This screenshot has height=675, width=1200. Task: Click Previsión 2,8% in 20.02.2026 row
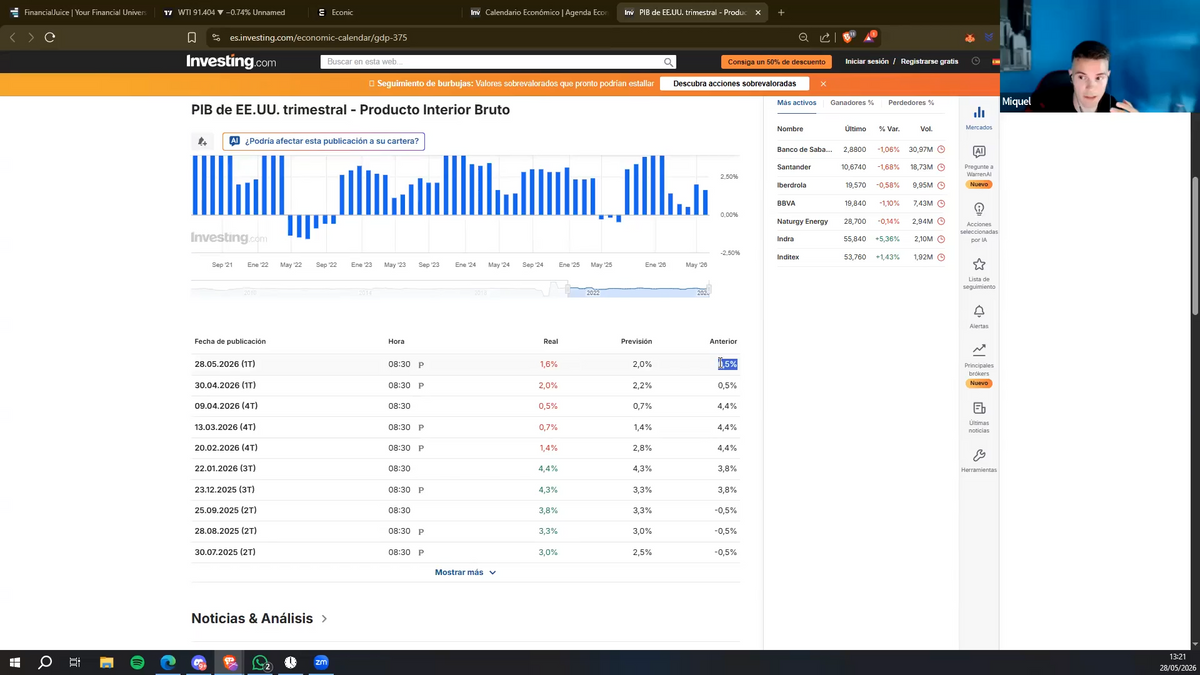pos(642,448)
